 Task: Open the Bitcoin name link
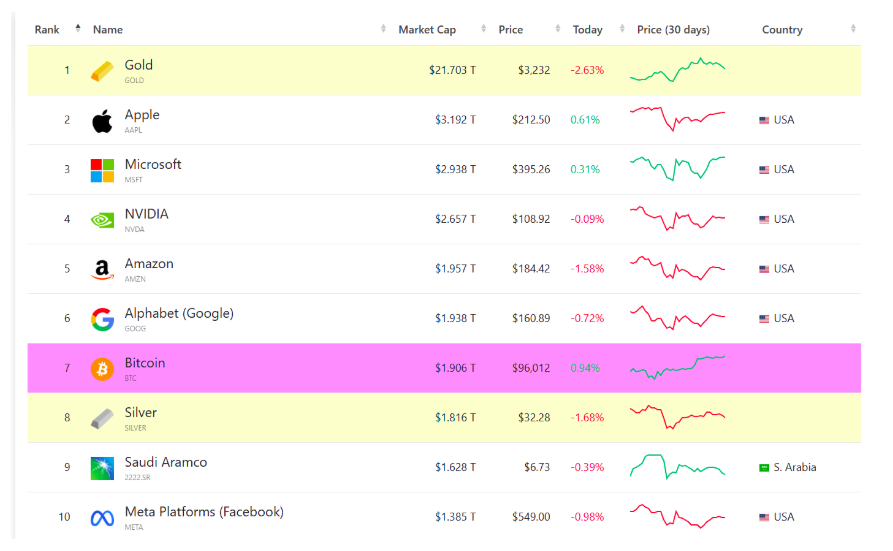click(145, 362)
